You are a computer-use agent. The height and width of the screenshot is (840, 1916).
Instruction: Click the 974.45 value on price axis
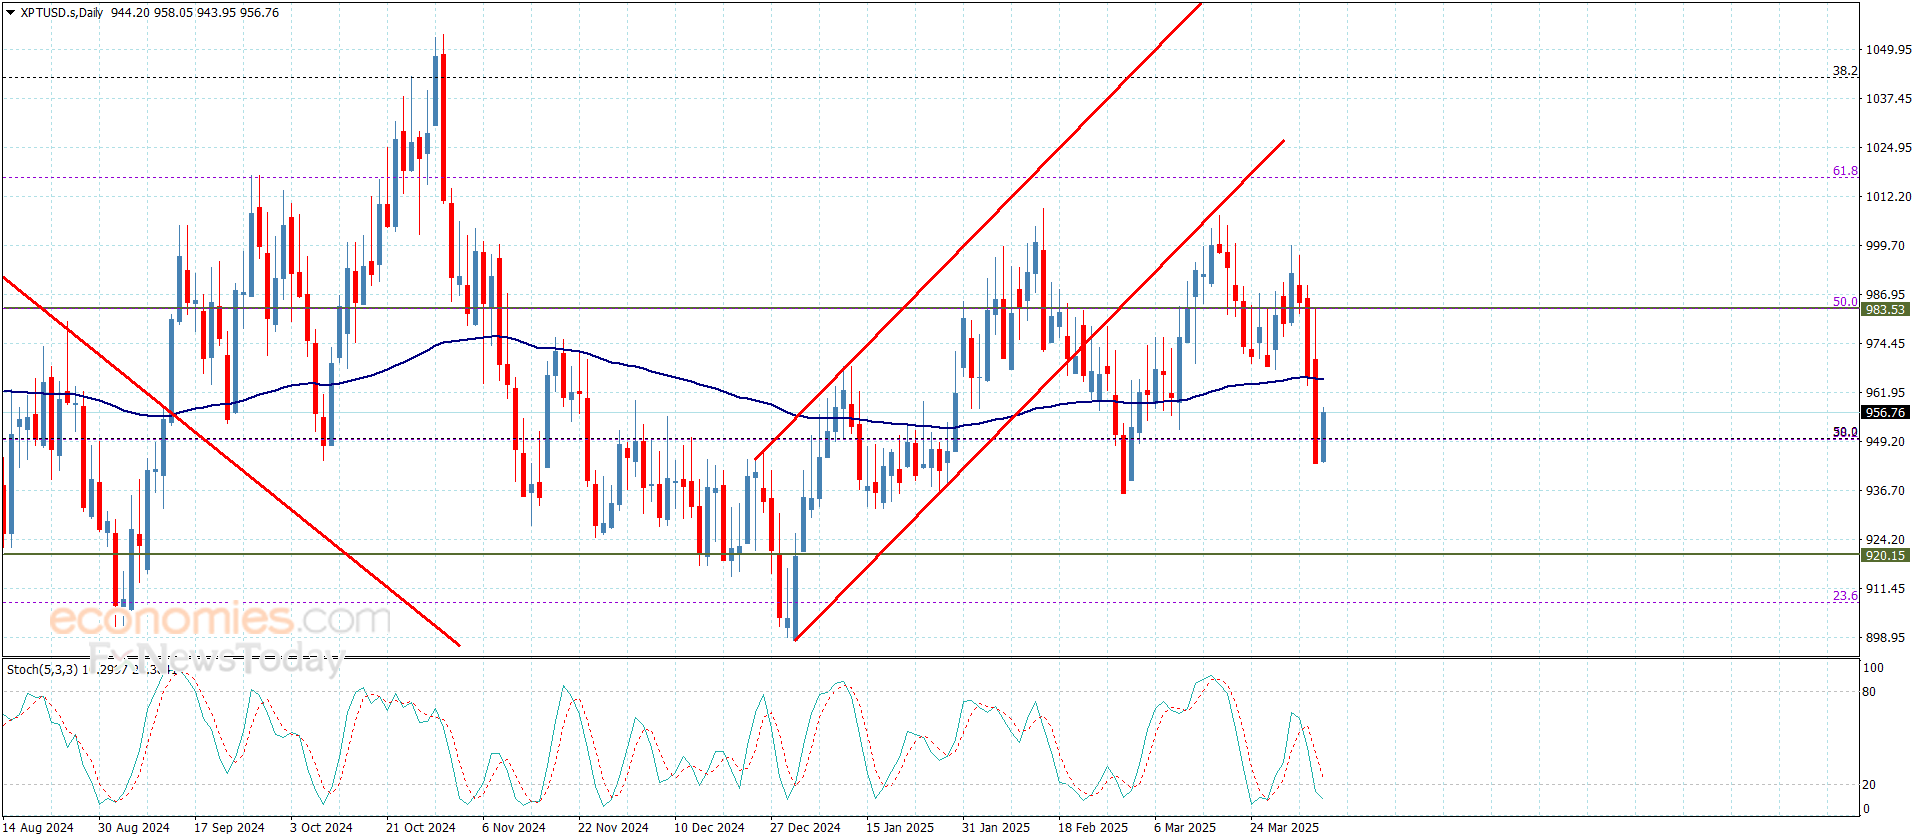[1885, 344]
